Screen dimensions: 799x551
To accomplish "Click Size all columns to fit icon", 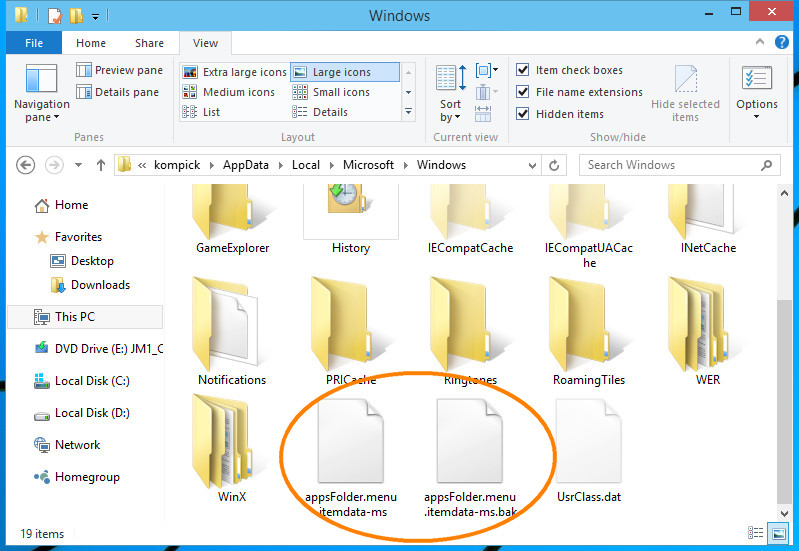I will pos(483,113).
